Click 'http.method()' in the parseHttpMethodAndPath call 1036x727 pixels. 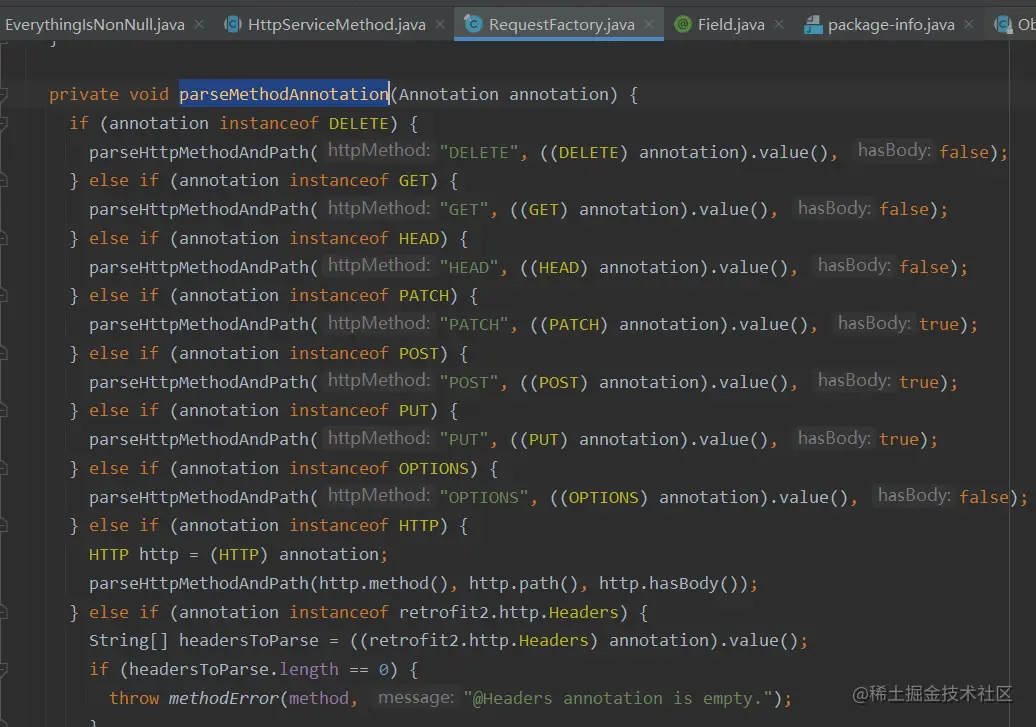pyautogui.click(x=384, y=584)
